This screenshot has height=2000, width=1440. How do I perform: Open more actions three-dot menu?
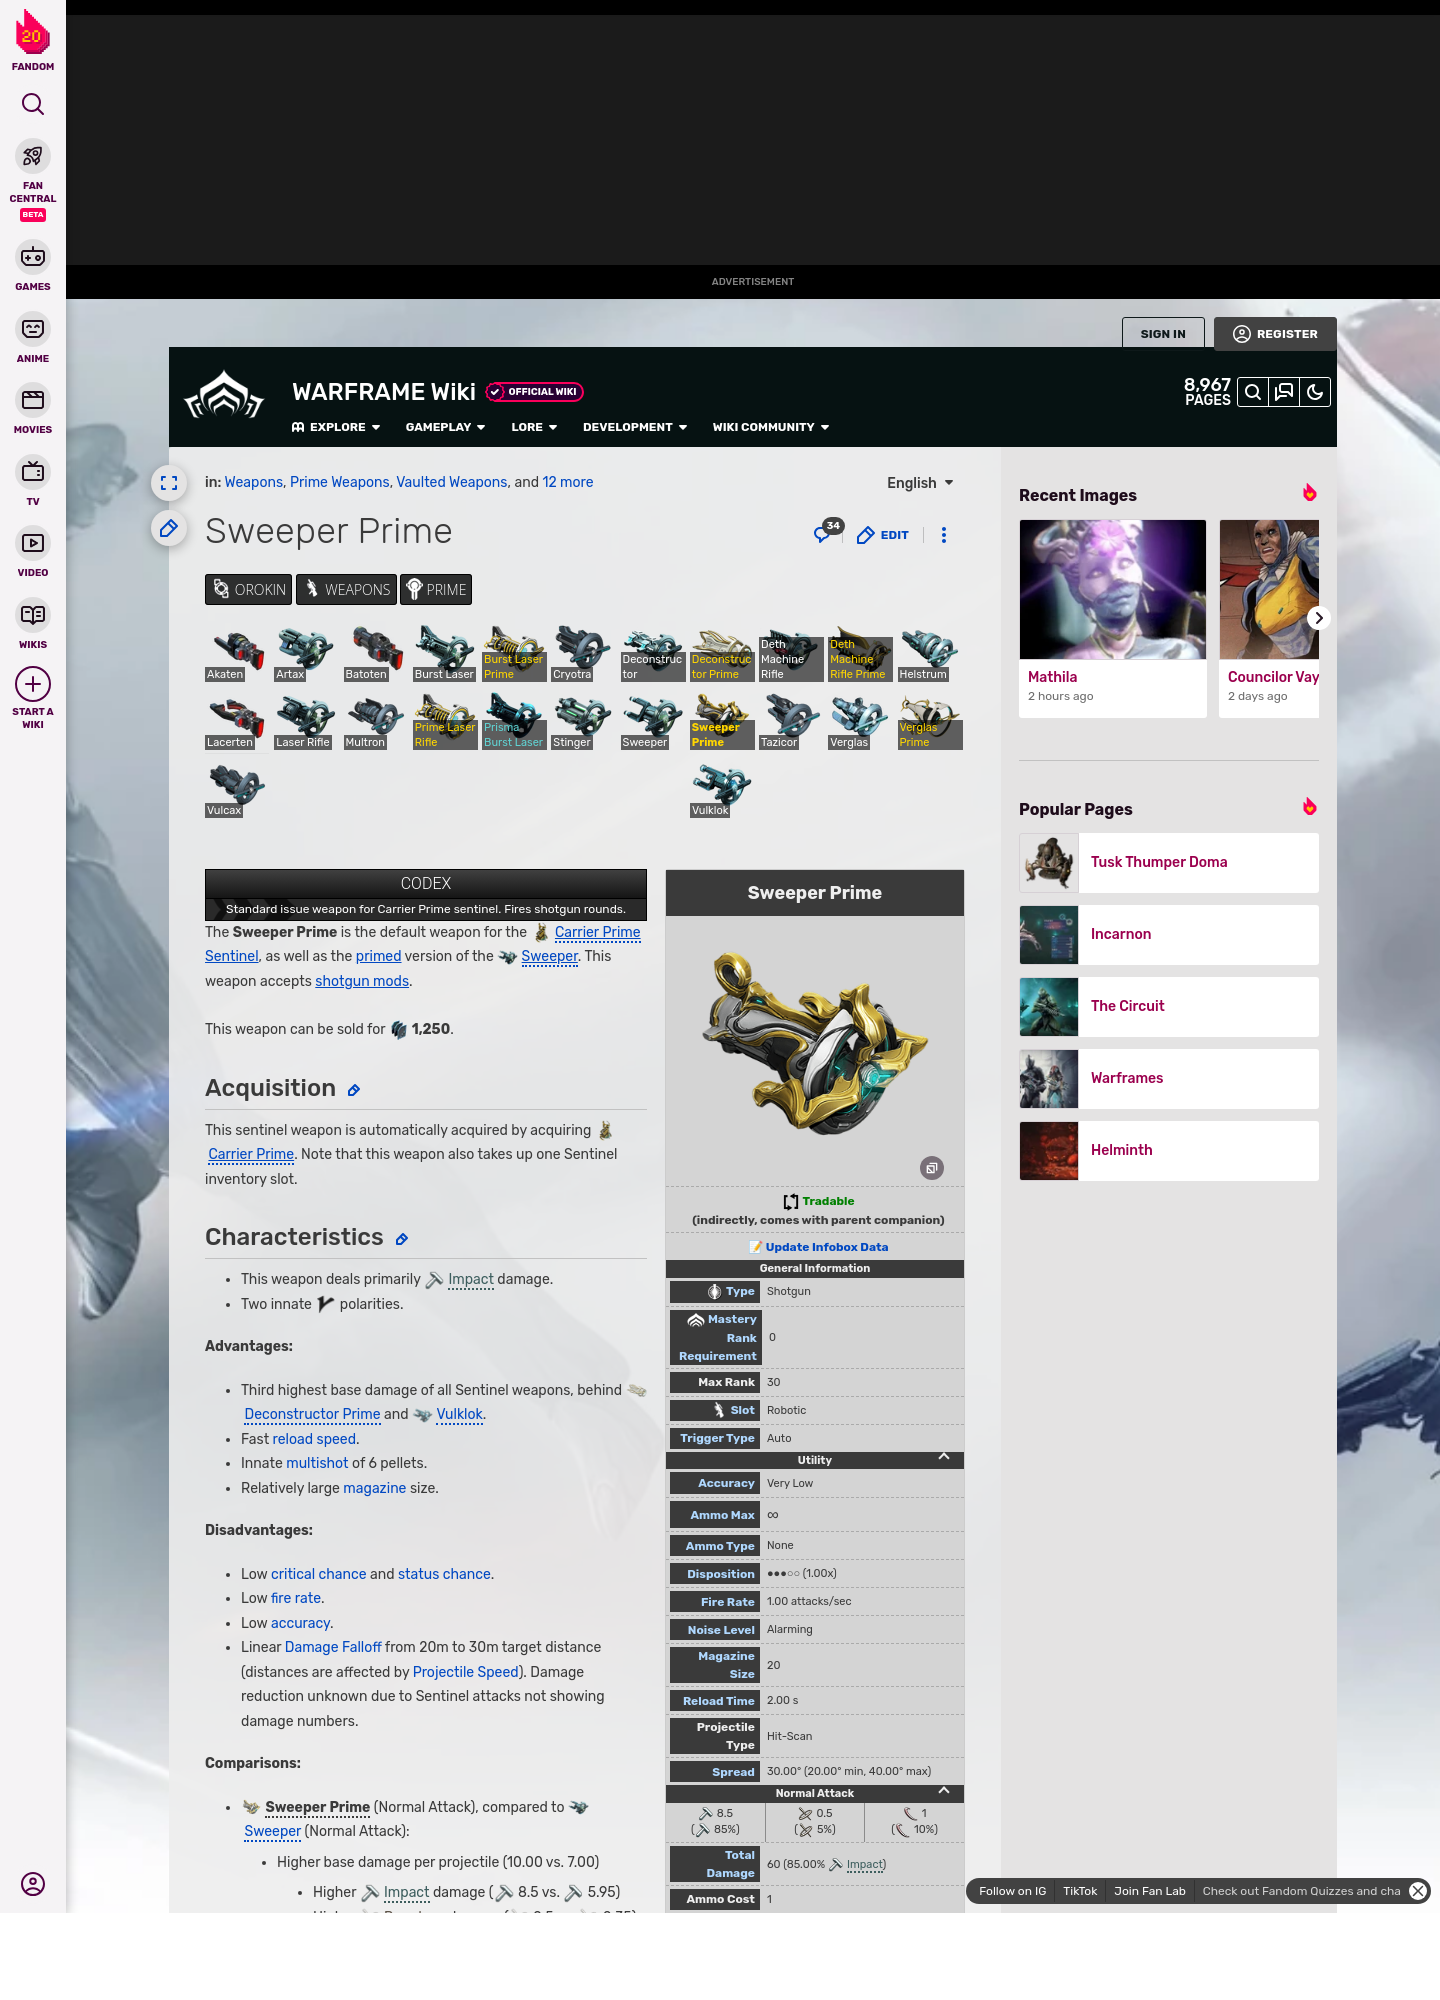click(x=944, y=535)
